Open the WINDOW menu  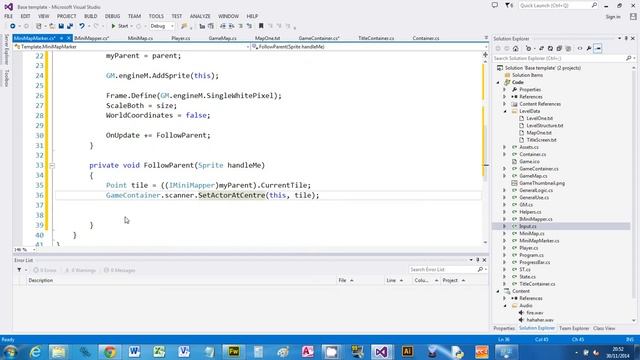point(228,16)
